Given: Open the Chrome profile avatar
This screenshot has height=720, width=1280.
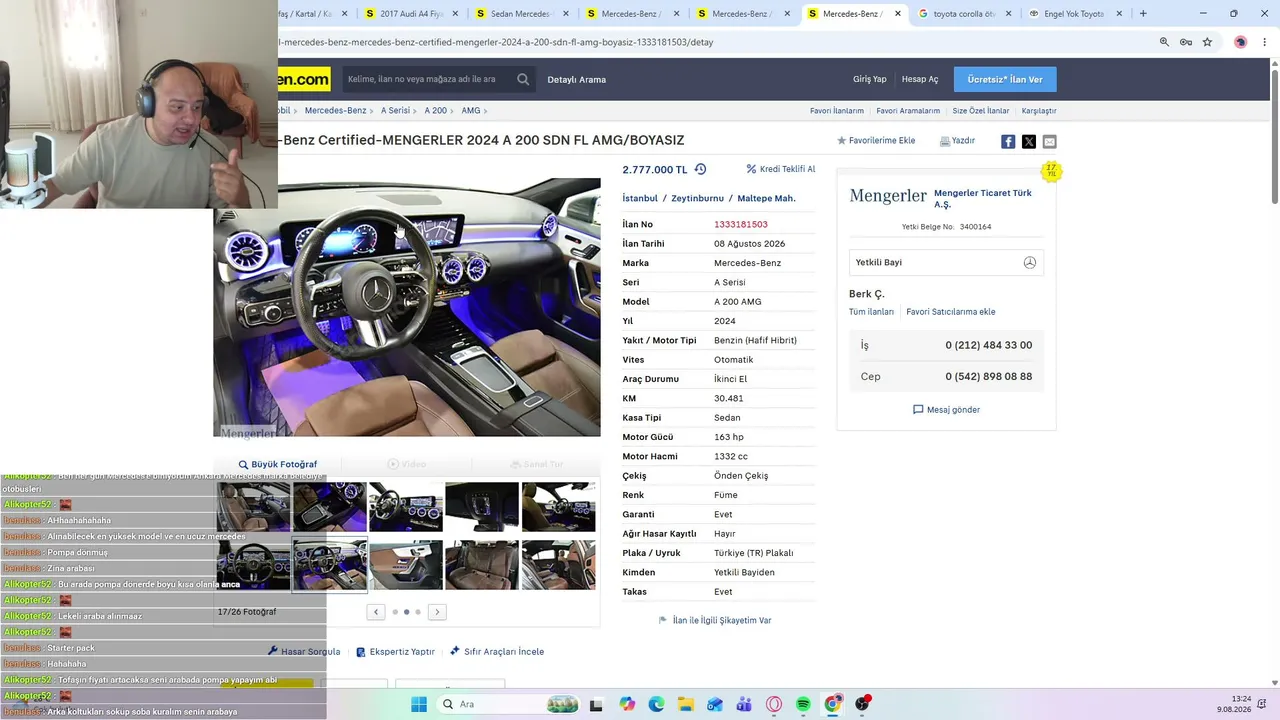Looking at the screenshot, I should 1240,42.
